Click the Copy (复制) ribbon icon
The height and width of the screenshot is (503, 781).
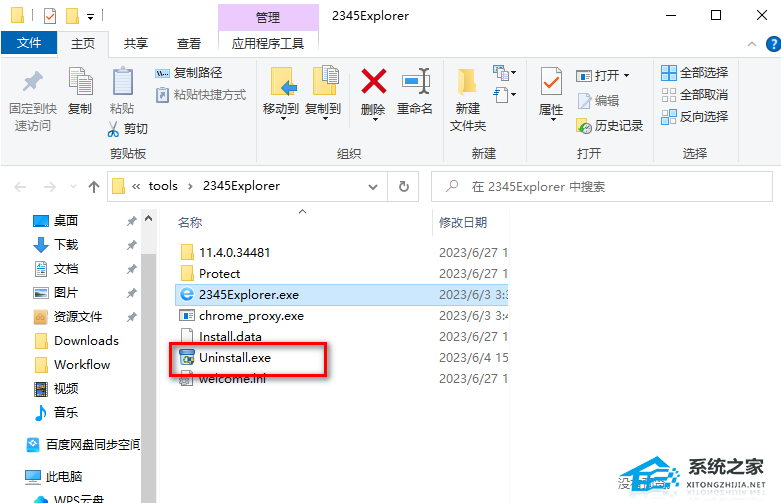[80, 81]
